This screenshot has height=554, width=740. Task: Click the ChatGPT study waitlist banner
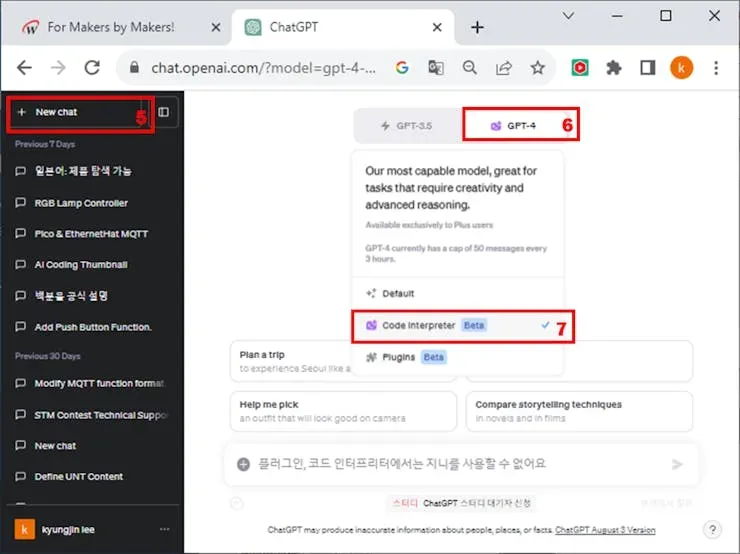click(x=461, y=503)
